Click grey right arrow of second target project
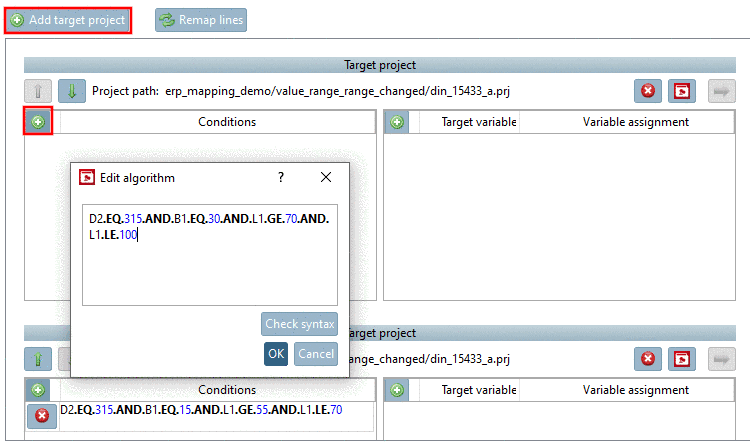This screenshot has width=750, height=446. 721,359
